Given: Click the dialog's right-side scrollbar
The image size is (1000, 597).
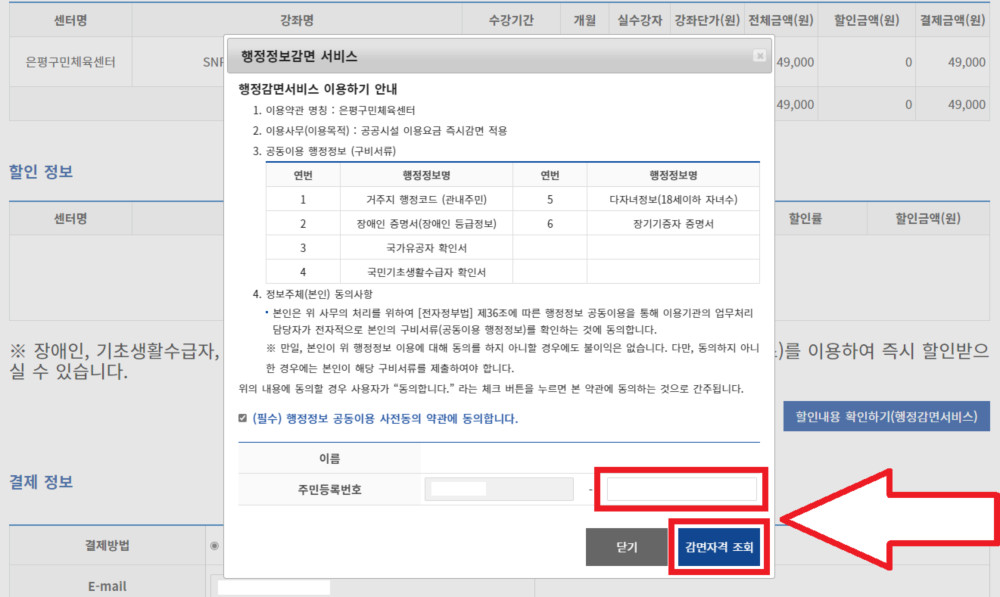Looking at the screenshot, I should point(768,300).
